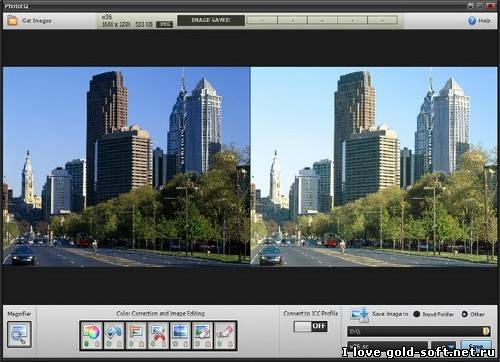
Task: Select the Input Folder radio option
Action: pos(416,314)
